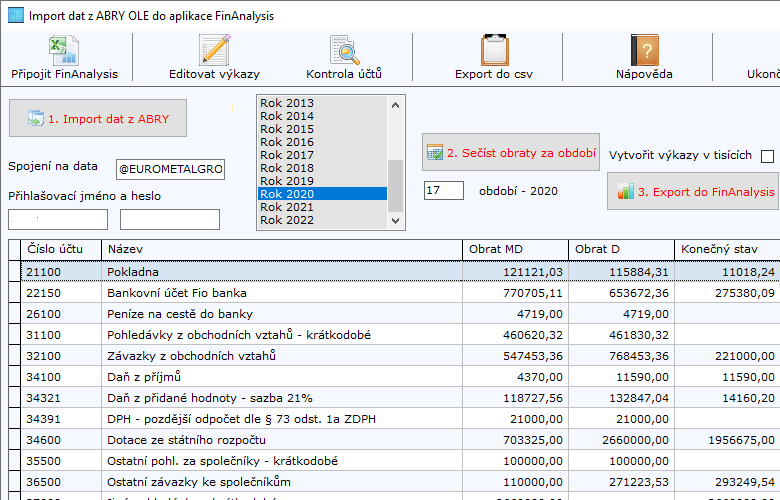Enable Vytvořit výkazy v tisících checkbox
The image size is (780, 500).
pos(768,156)
